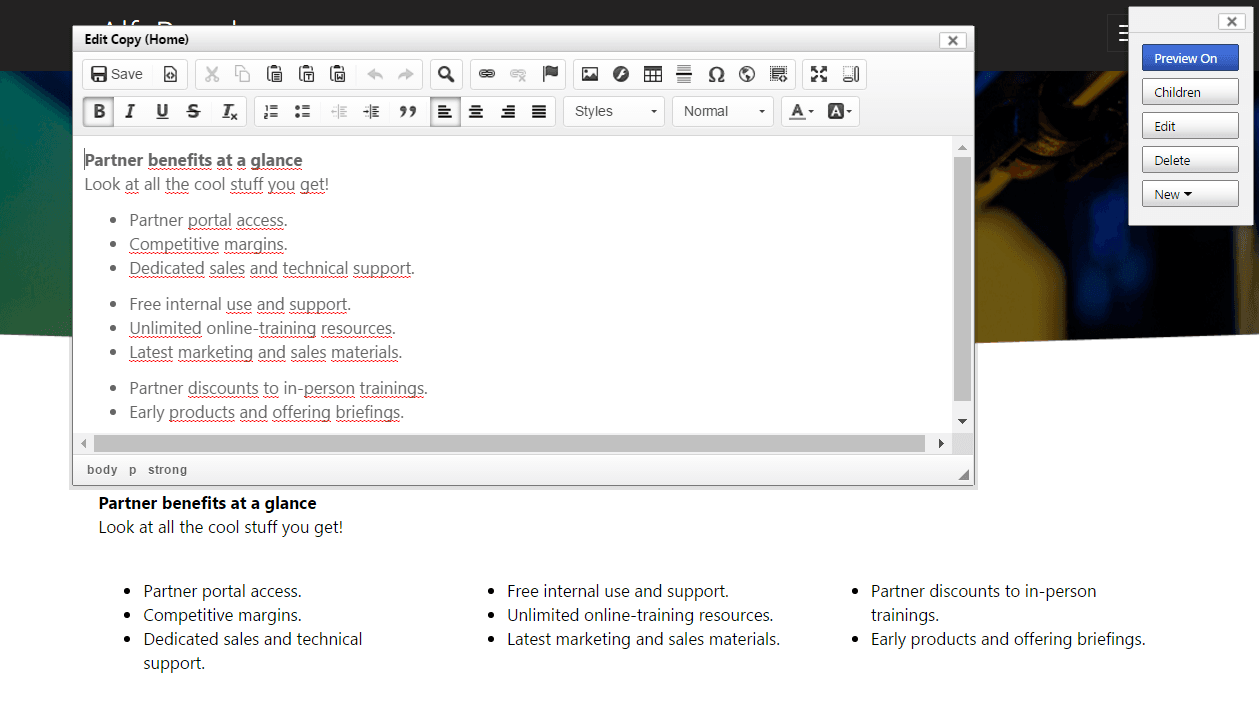Click 'Partner benefits at a glance' heading in editor
Screen dimensions: 1259x723
click(194, 160)
